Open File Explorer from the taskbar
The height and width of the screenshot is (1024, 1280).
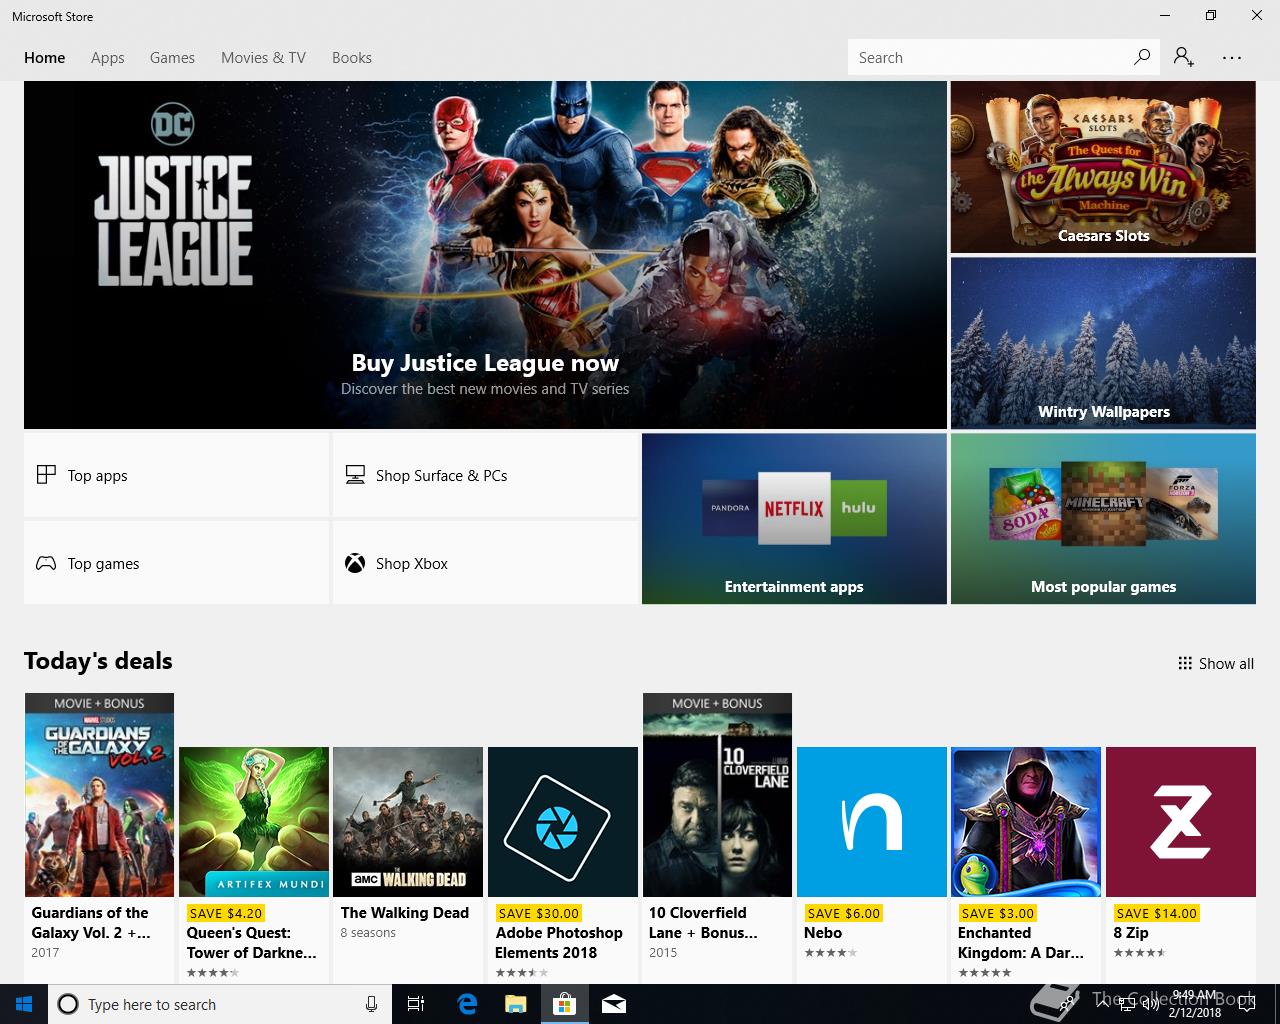(515, 1004)
